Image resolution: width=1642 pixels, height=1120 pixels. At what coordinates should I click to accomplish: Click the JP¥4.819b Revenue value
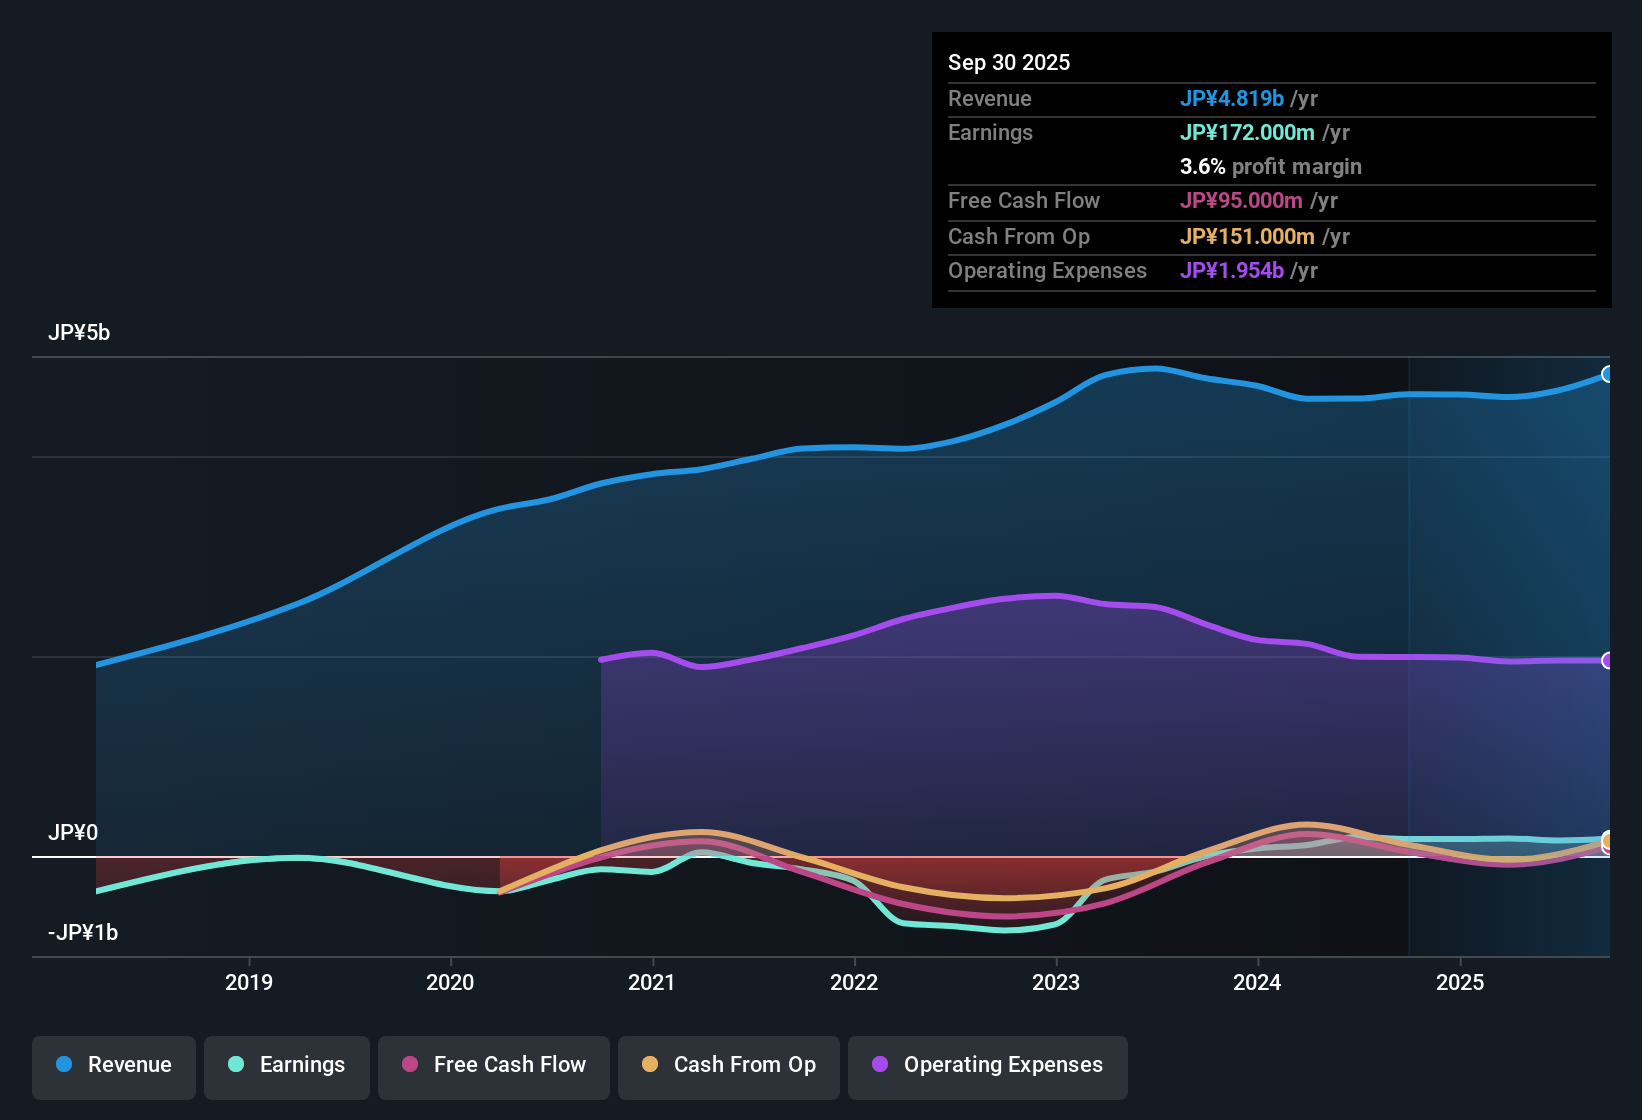(x=1231, y=98)
